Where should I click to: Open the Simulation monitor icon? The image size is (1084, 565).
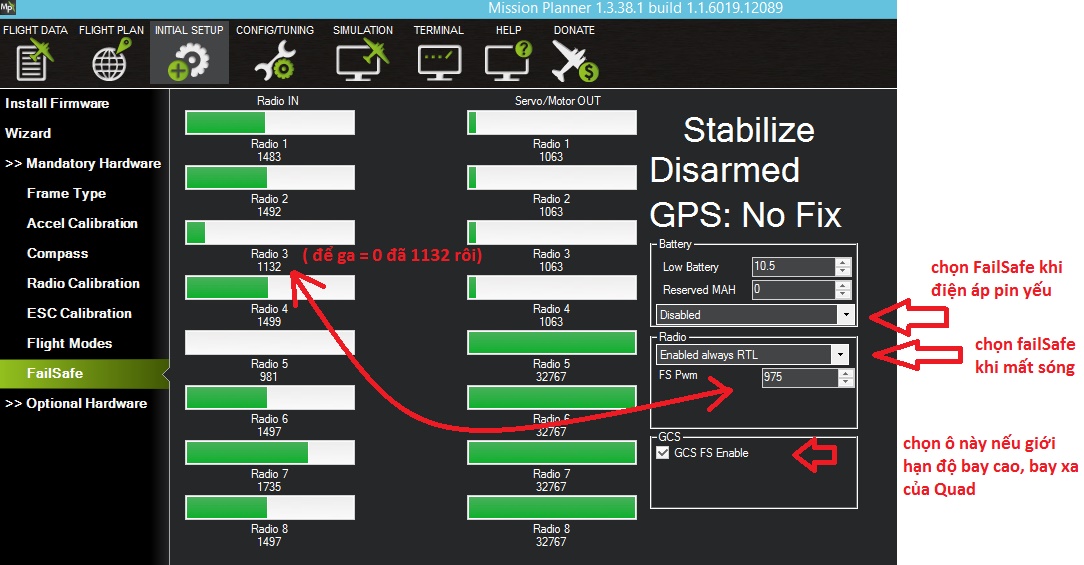(362, 60)
